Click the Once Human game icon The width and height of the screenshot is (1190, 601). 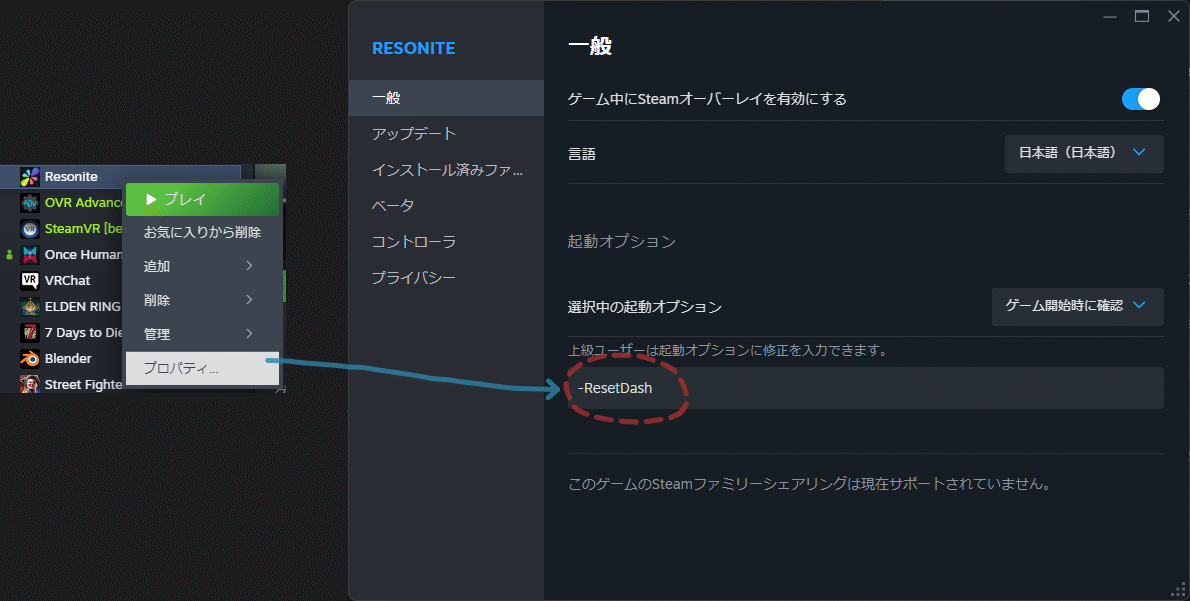click(30, 254)
